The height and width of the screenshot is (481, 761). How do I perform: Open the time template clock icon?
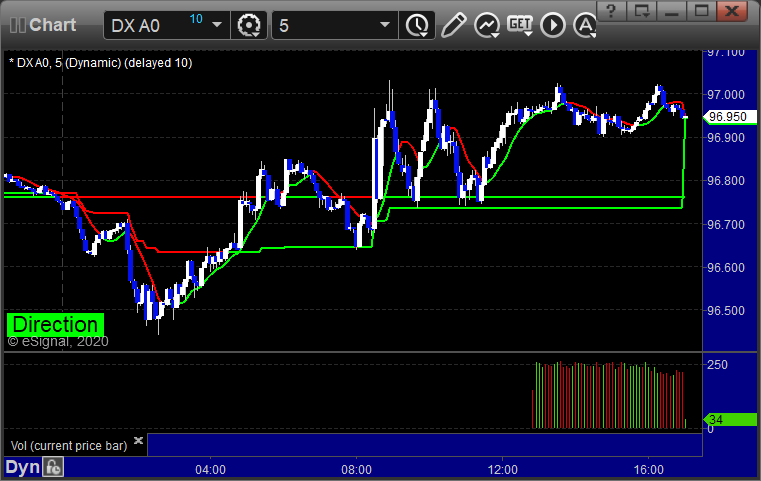point(417,25)
